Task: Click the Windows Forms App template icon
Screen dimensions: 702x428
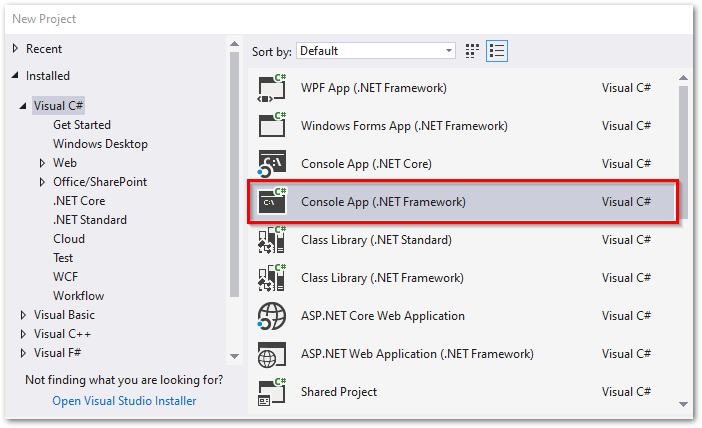Action: [x=272, y=126]
